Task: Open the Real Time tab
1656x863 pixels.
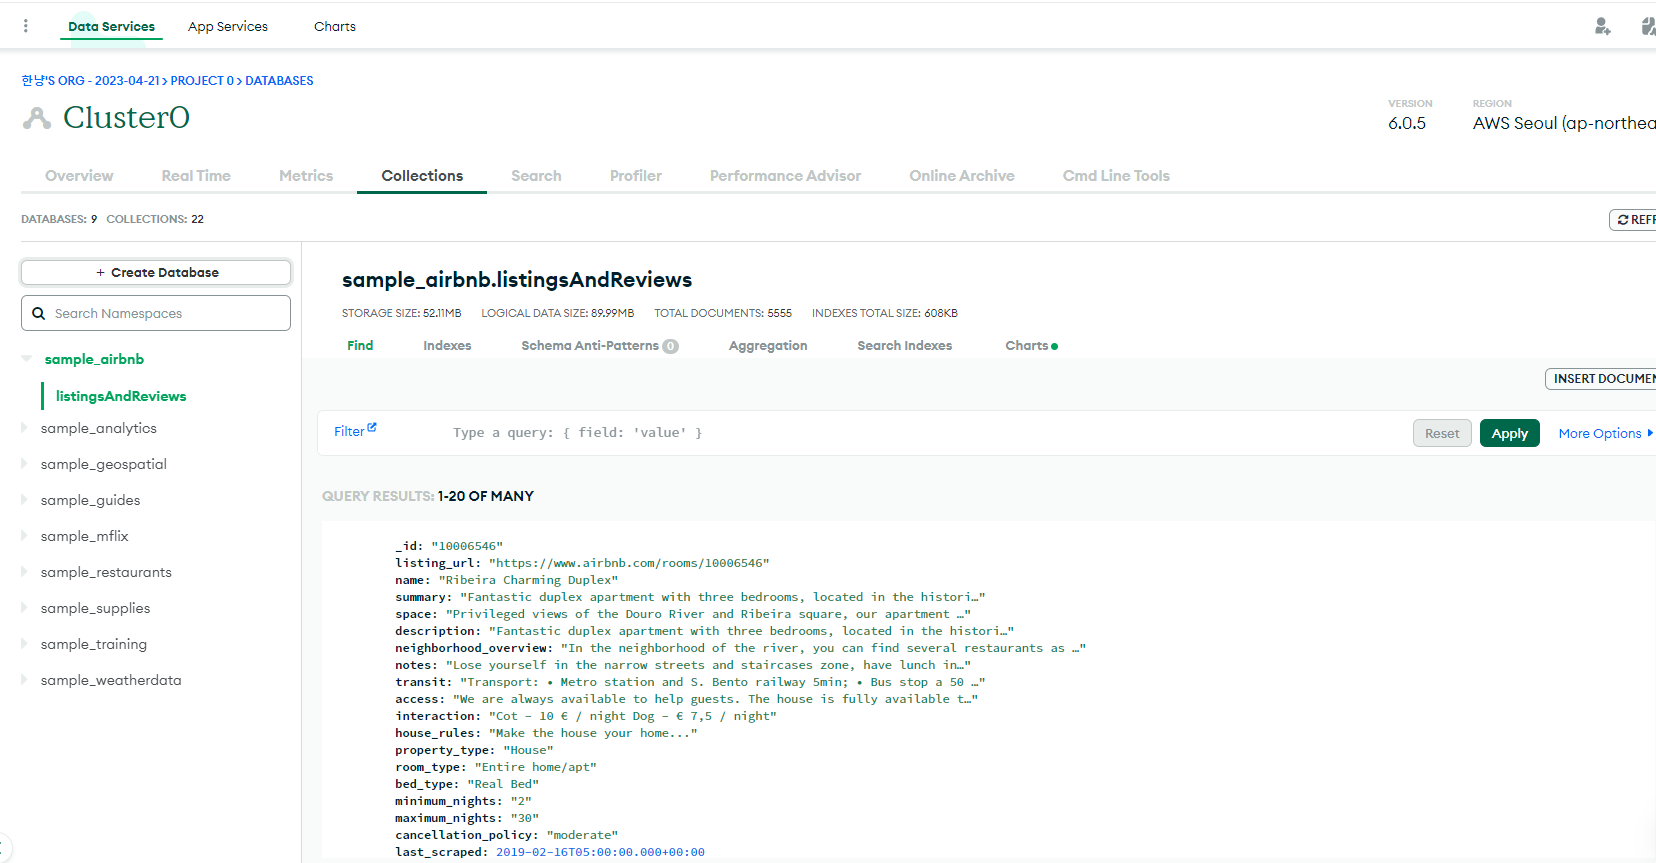Action: click(196, 176)
